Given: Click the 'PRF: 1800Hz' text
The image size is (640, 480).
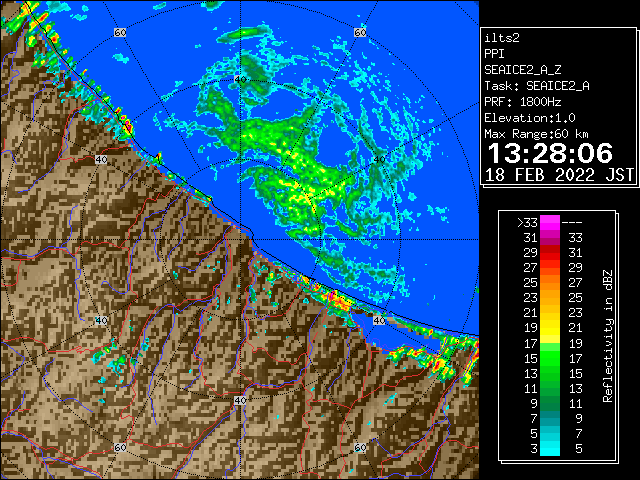Looking at the screenshot, I should click(523, 102).
